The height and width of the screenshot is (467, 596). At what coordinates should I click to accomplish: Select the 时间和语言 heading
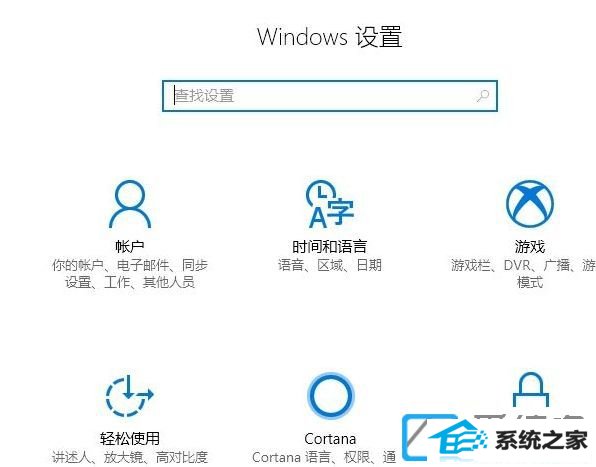point(330,246)
